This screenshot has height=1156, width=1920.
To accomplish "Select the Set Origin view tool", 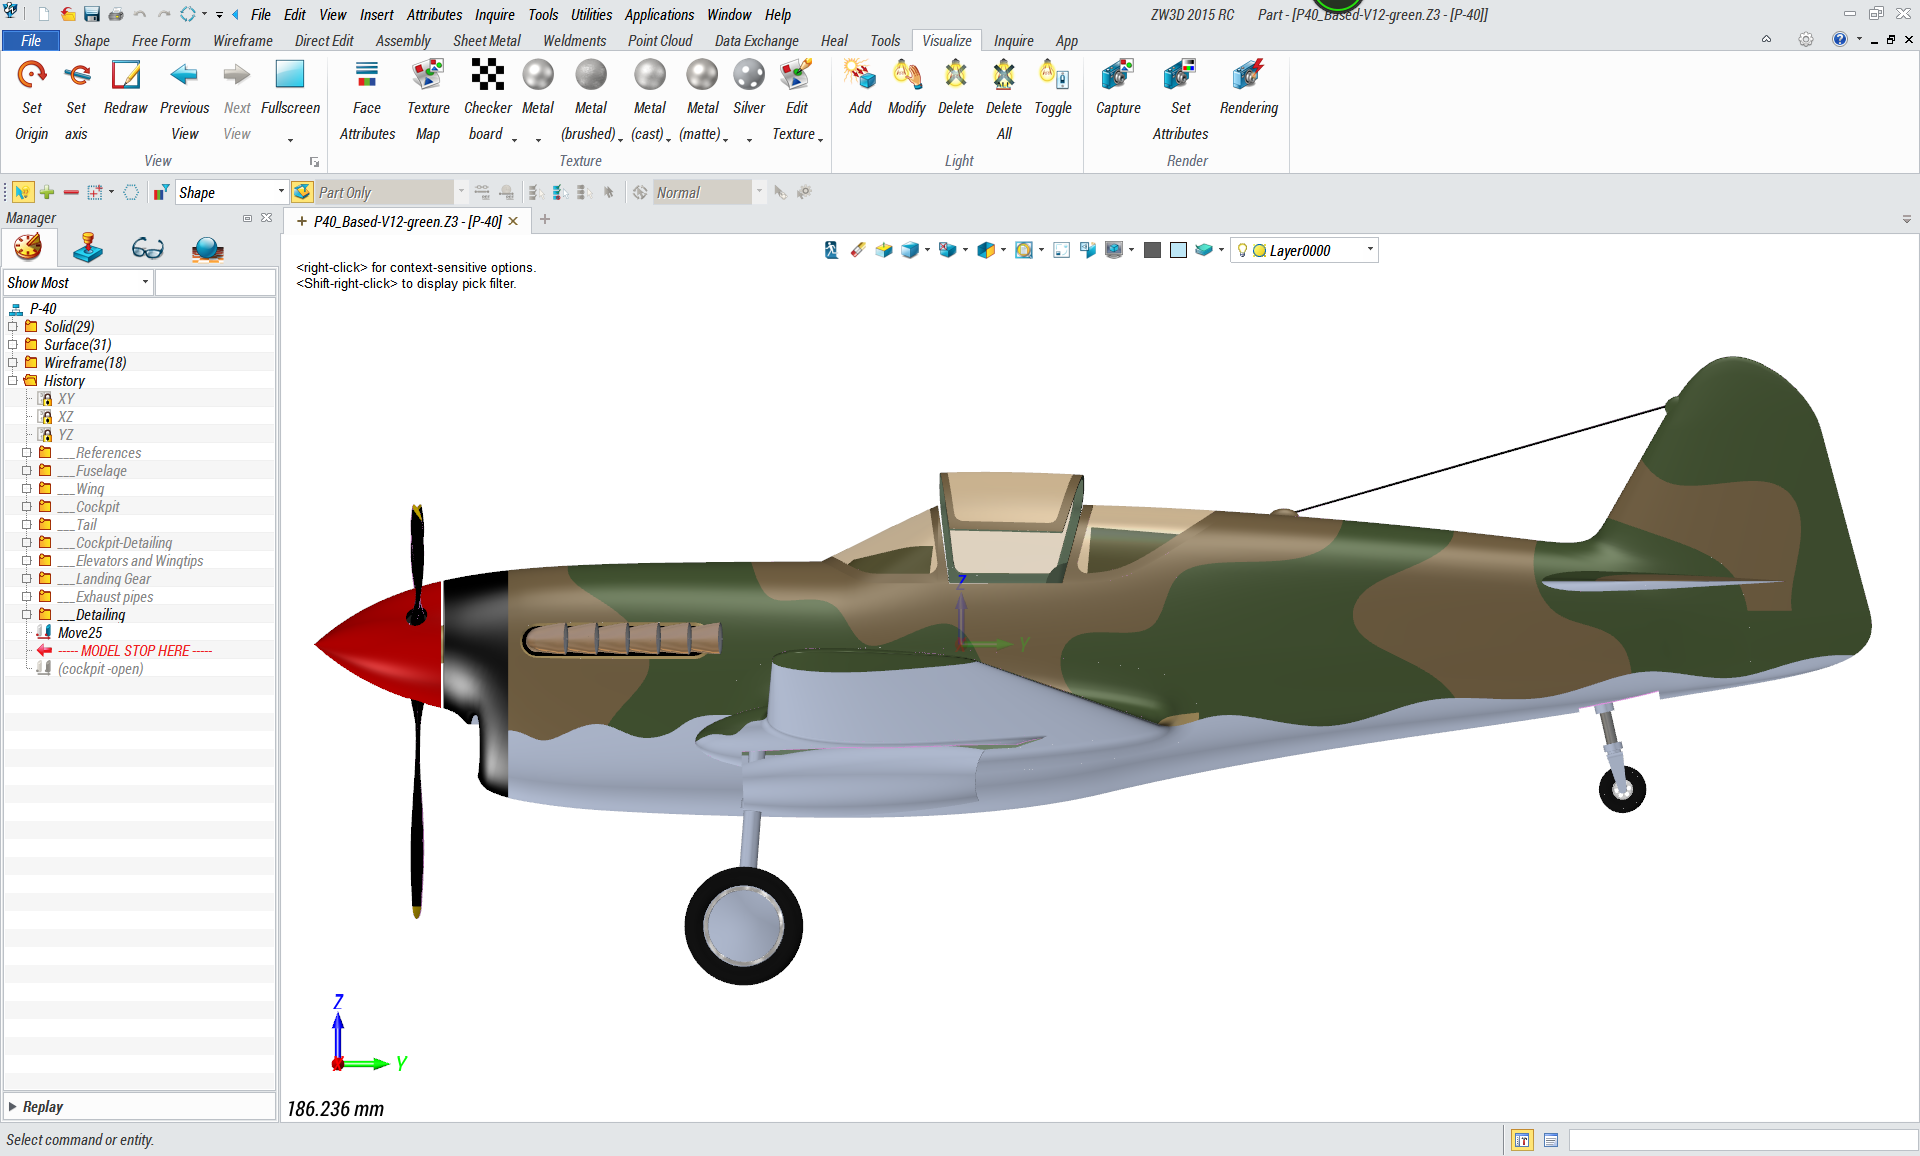I will tap(32, 76).
